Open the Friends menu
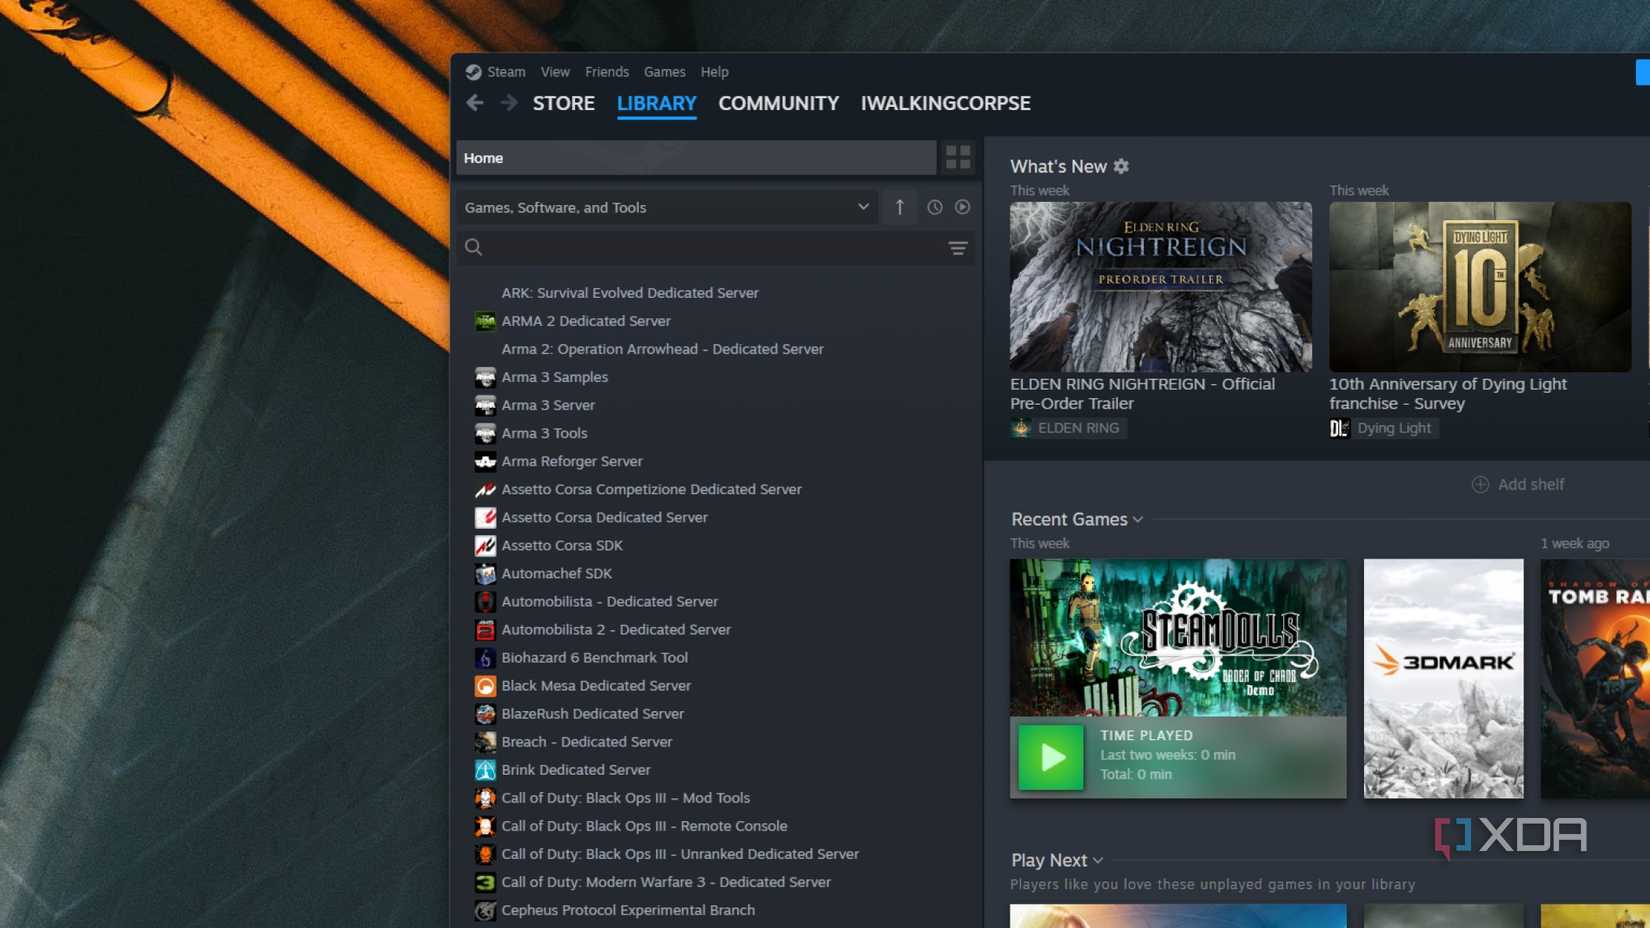Image resolution: width=1650 pixels, height=928 pixels. point(607,71)
